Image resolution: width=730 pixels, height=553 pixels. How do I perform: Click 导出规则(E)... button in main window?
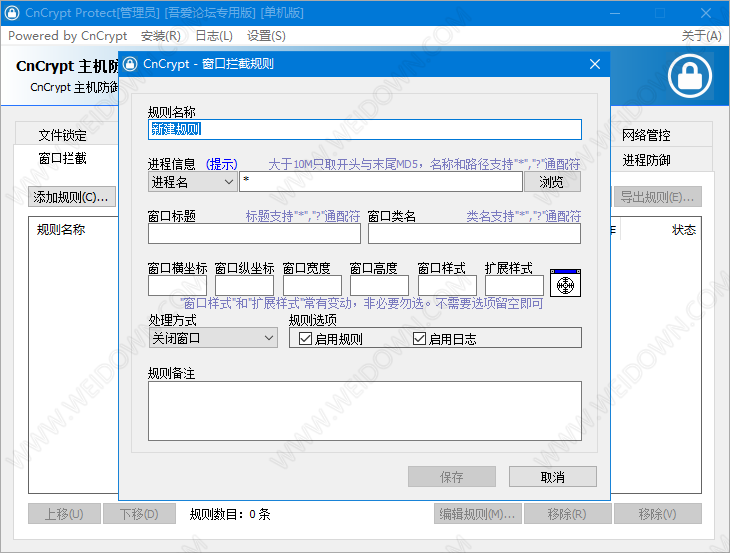pyautogui.click(x=657, y=197)
